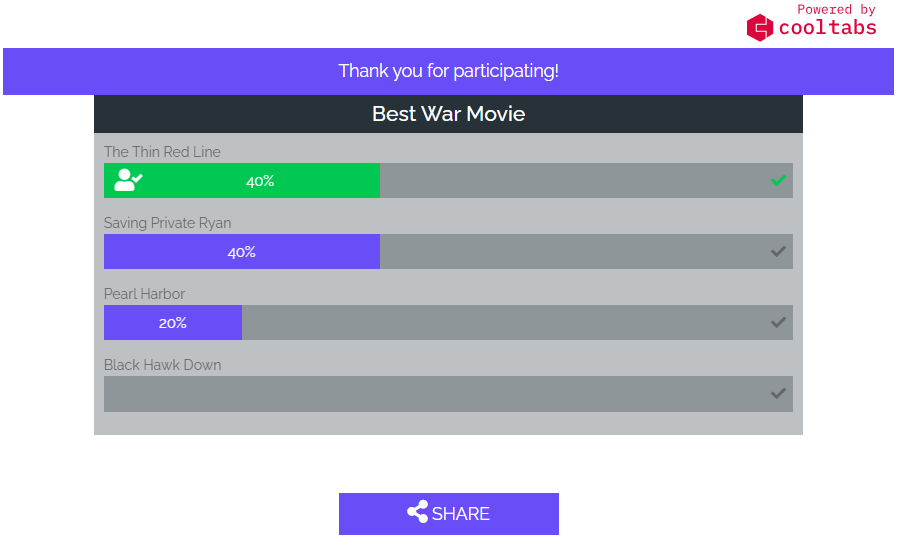This screenshot has height=553, width=897.
Task: Click green checkmark for The Thin Red Line
Action: pyautogui.click(x=778, y=180)
